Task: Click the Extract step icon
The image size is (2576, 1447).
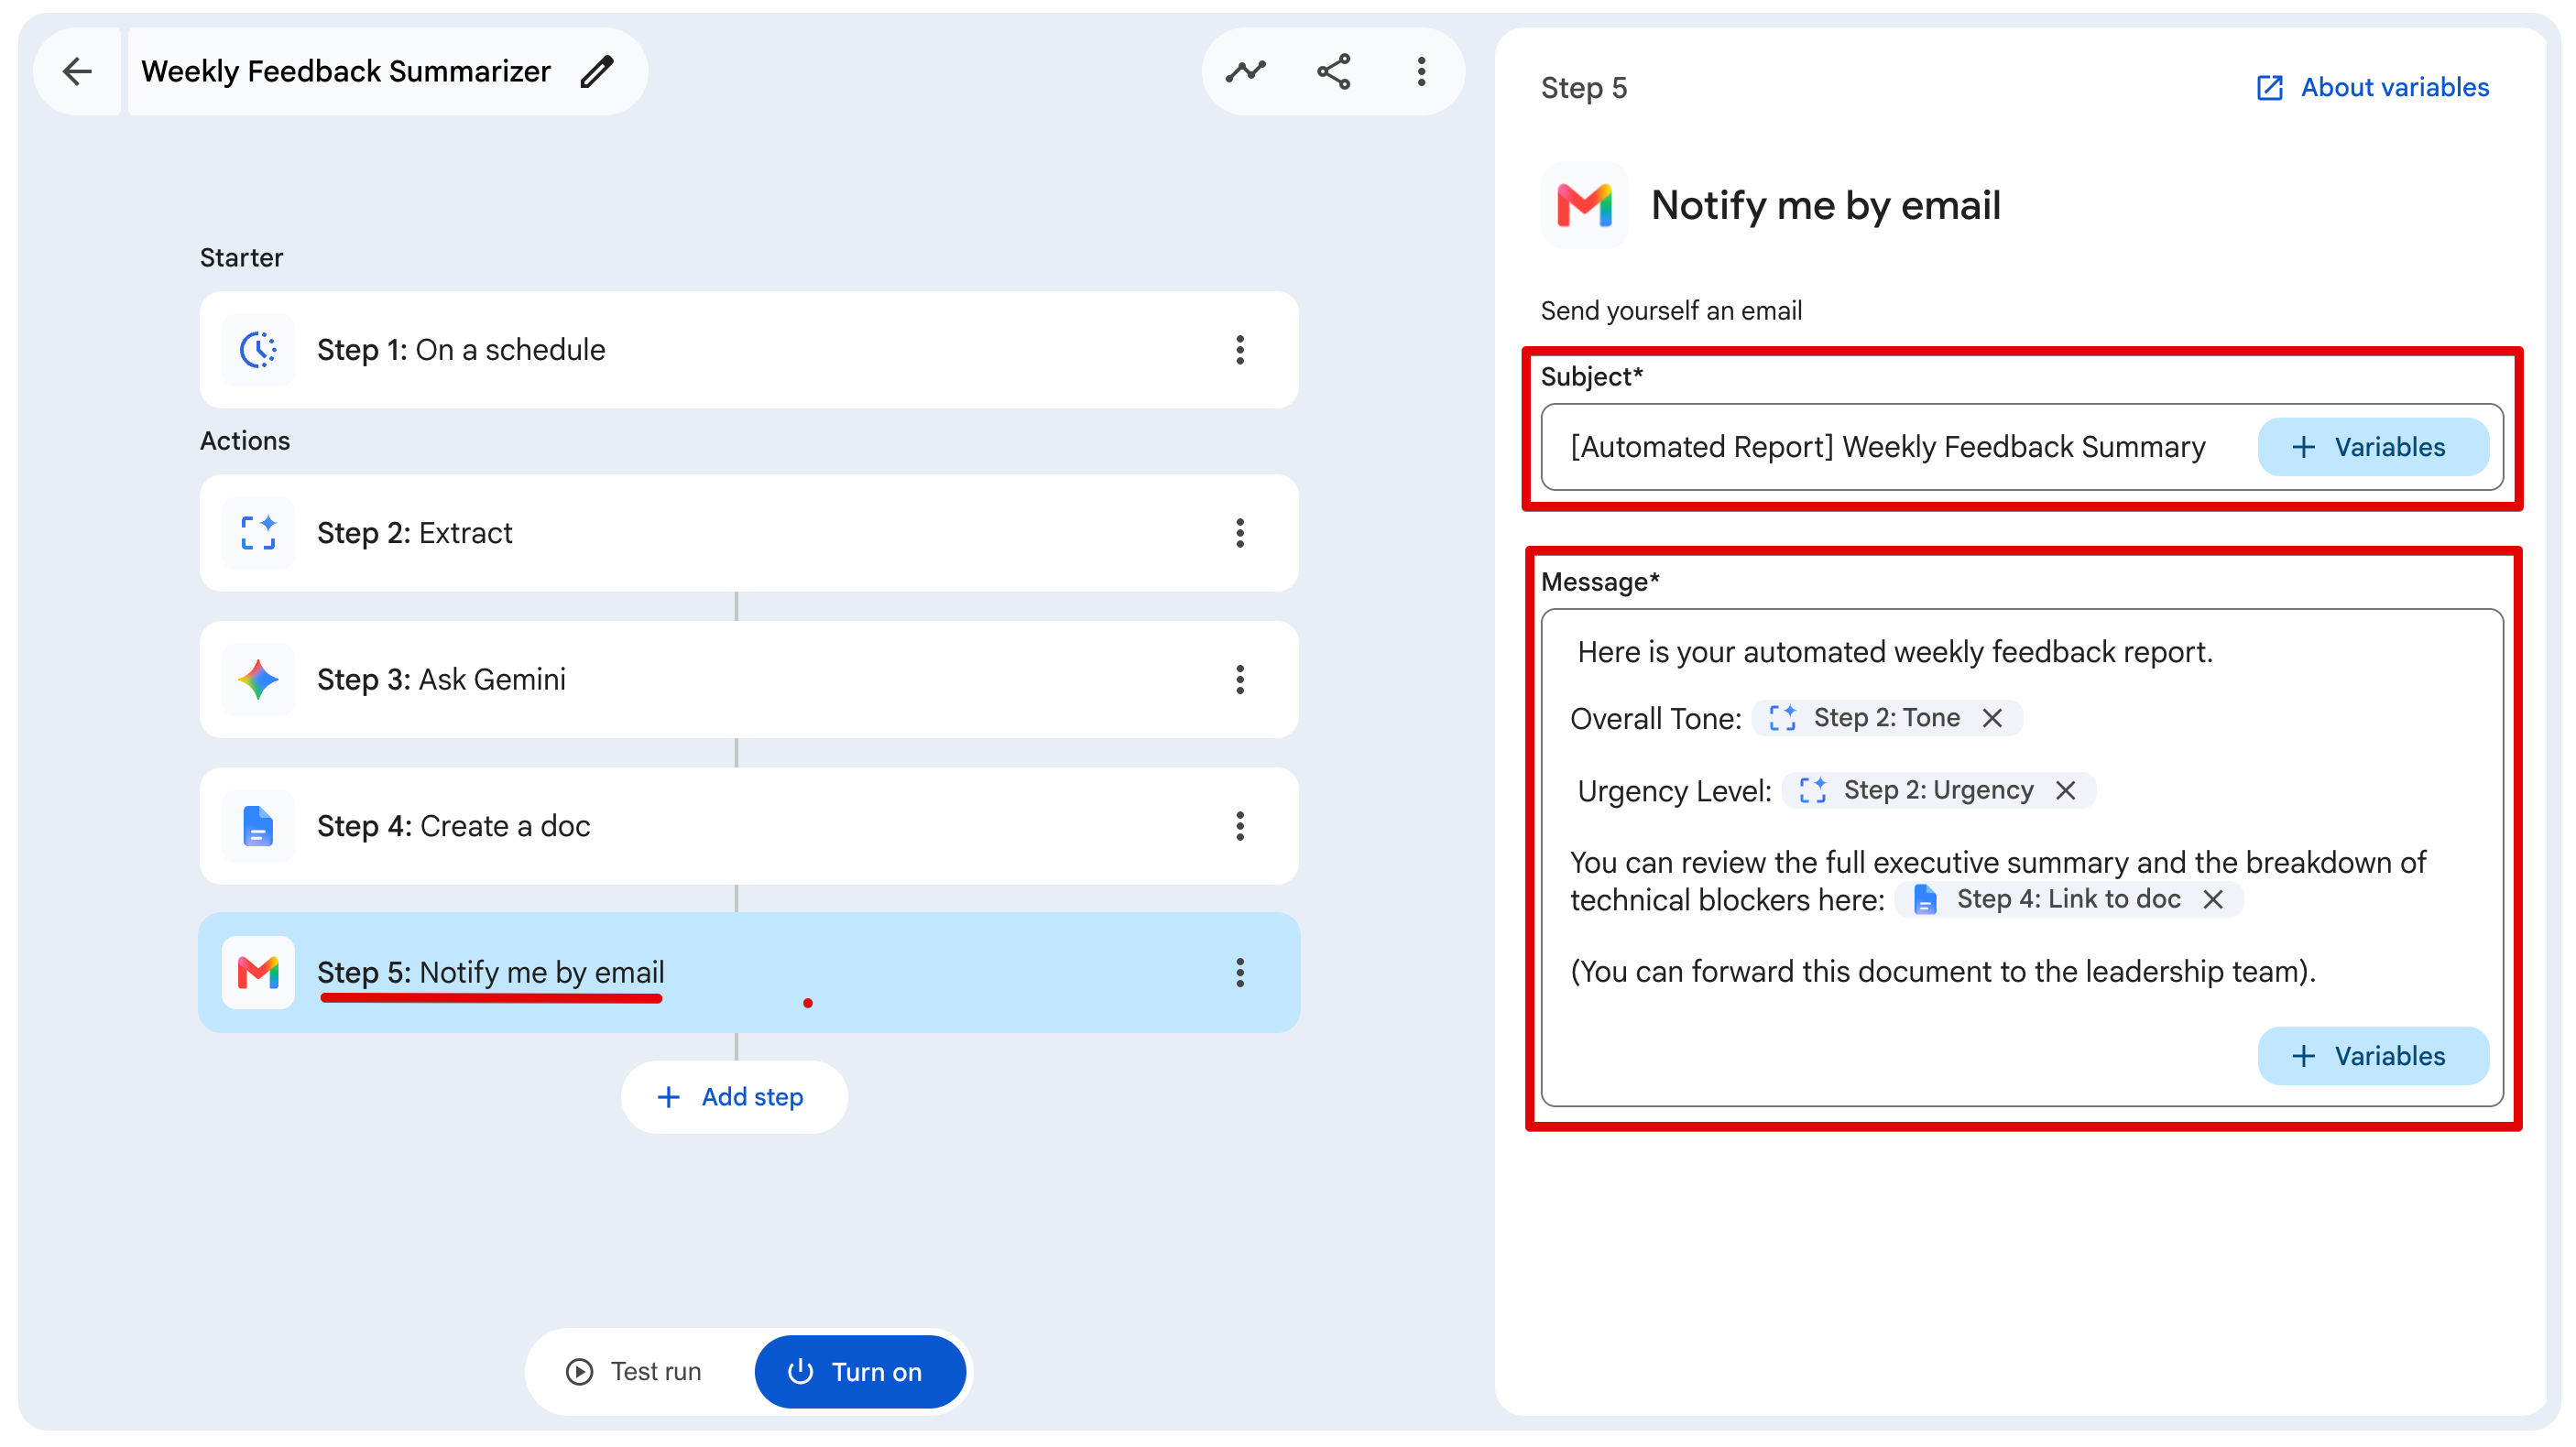Action: (258, 533)
